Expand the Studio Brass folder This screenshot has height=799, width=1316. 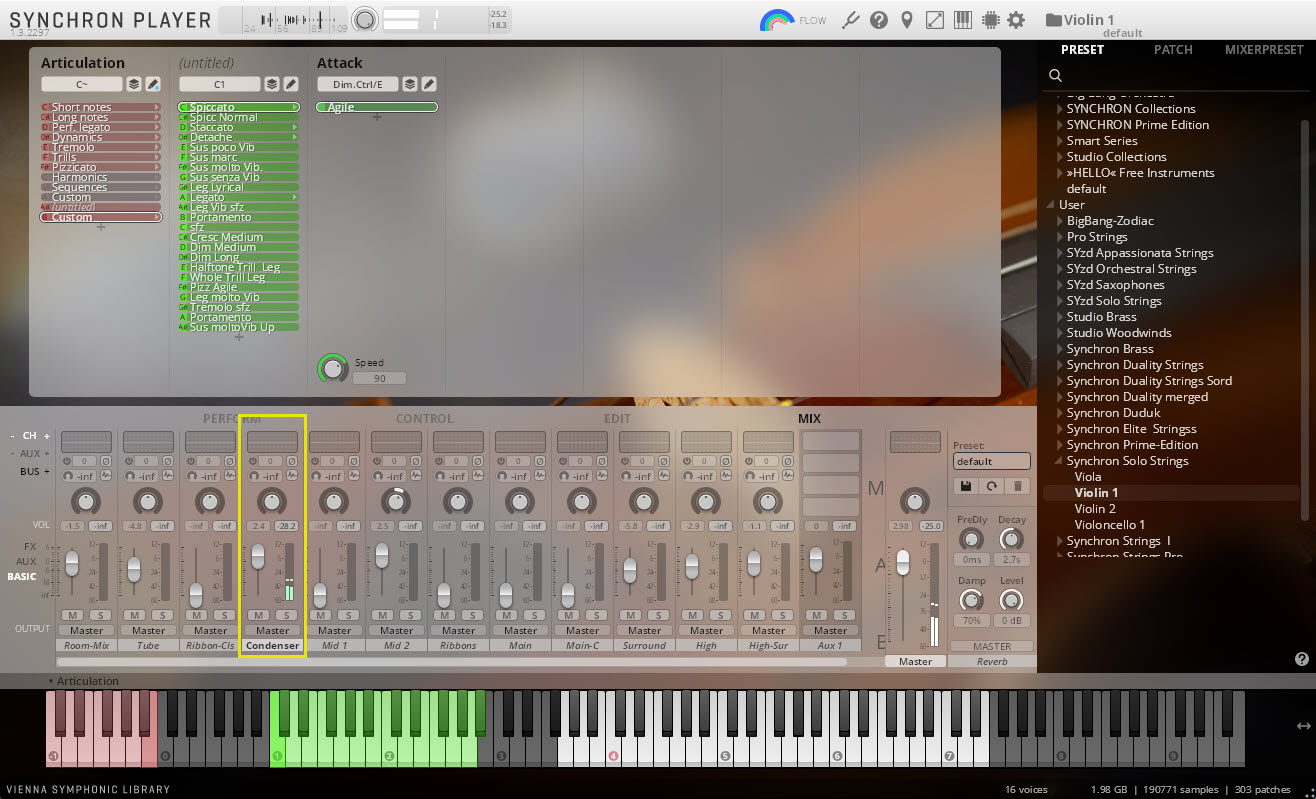(x=1060, y=317)
